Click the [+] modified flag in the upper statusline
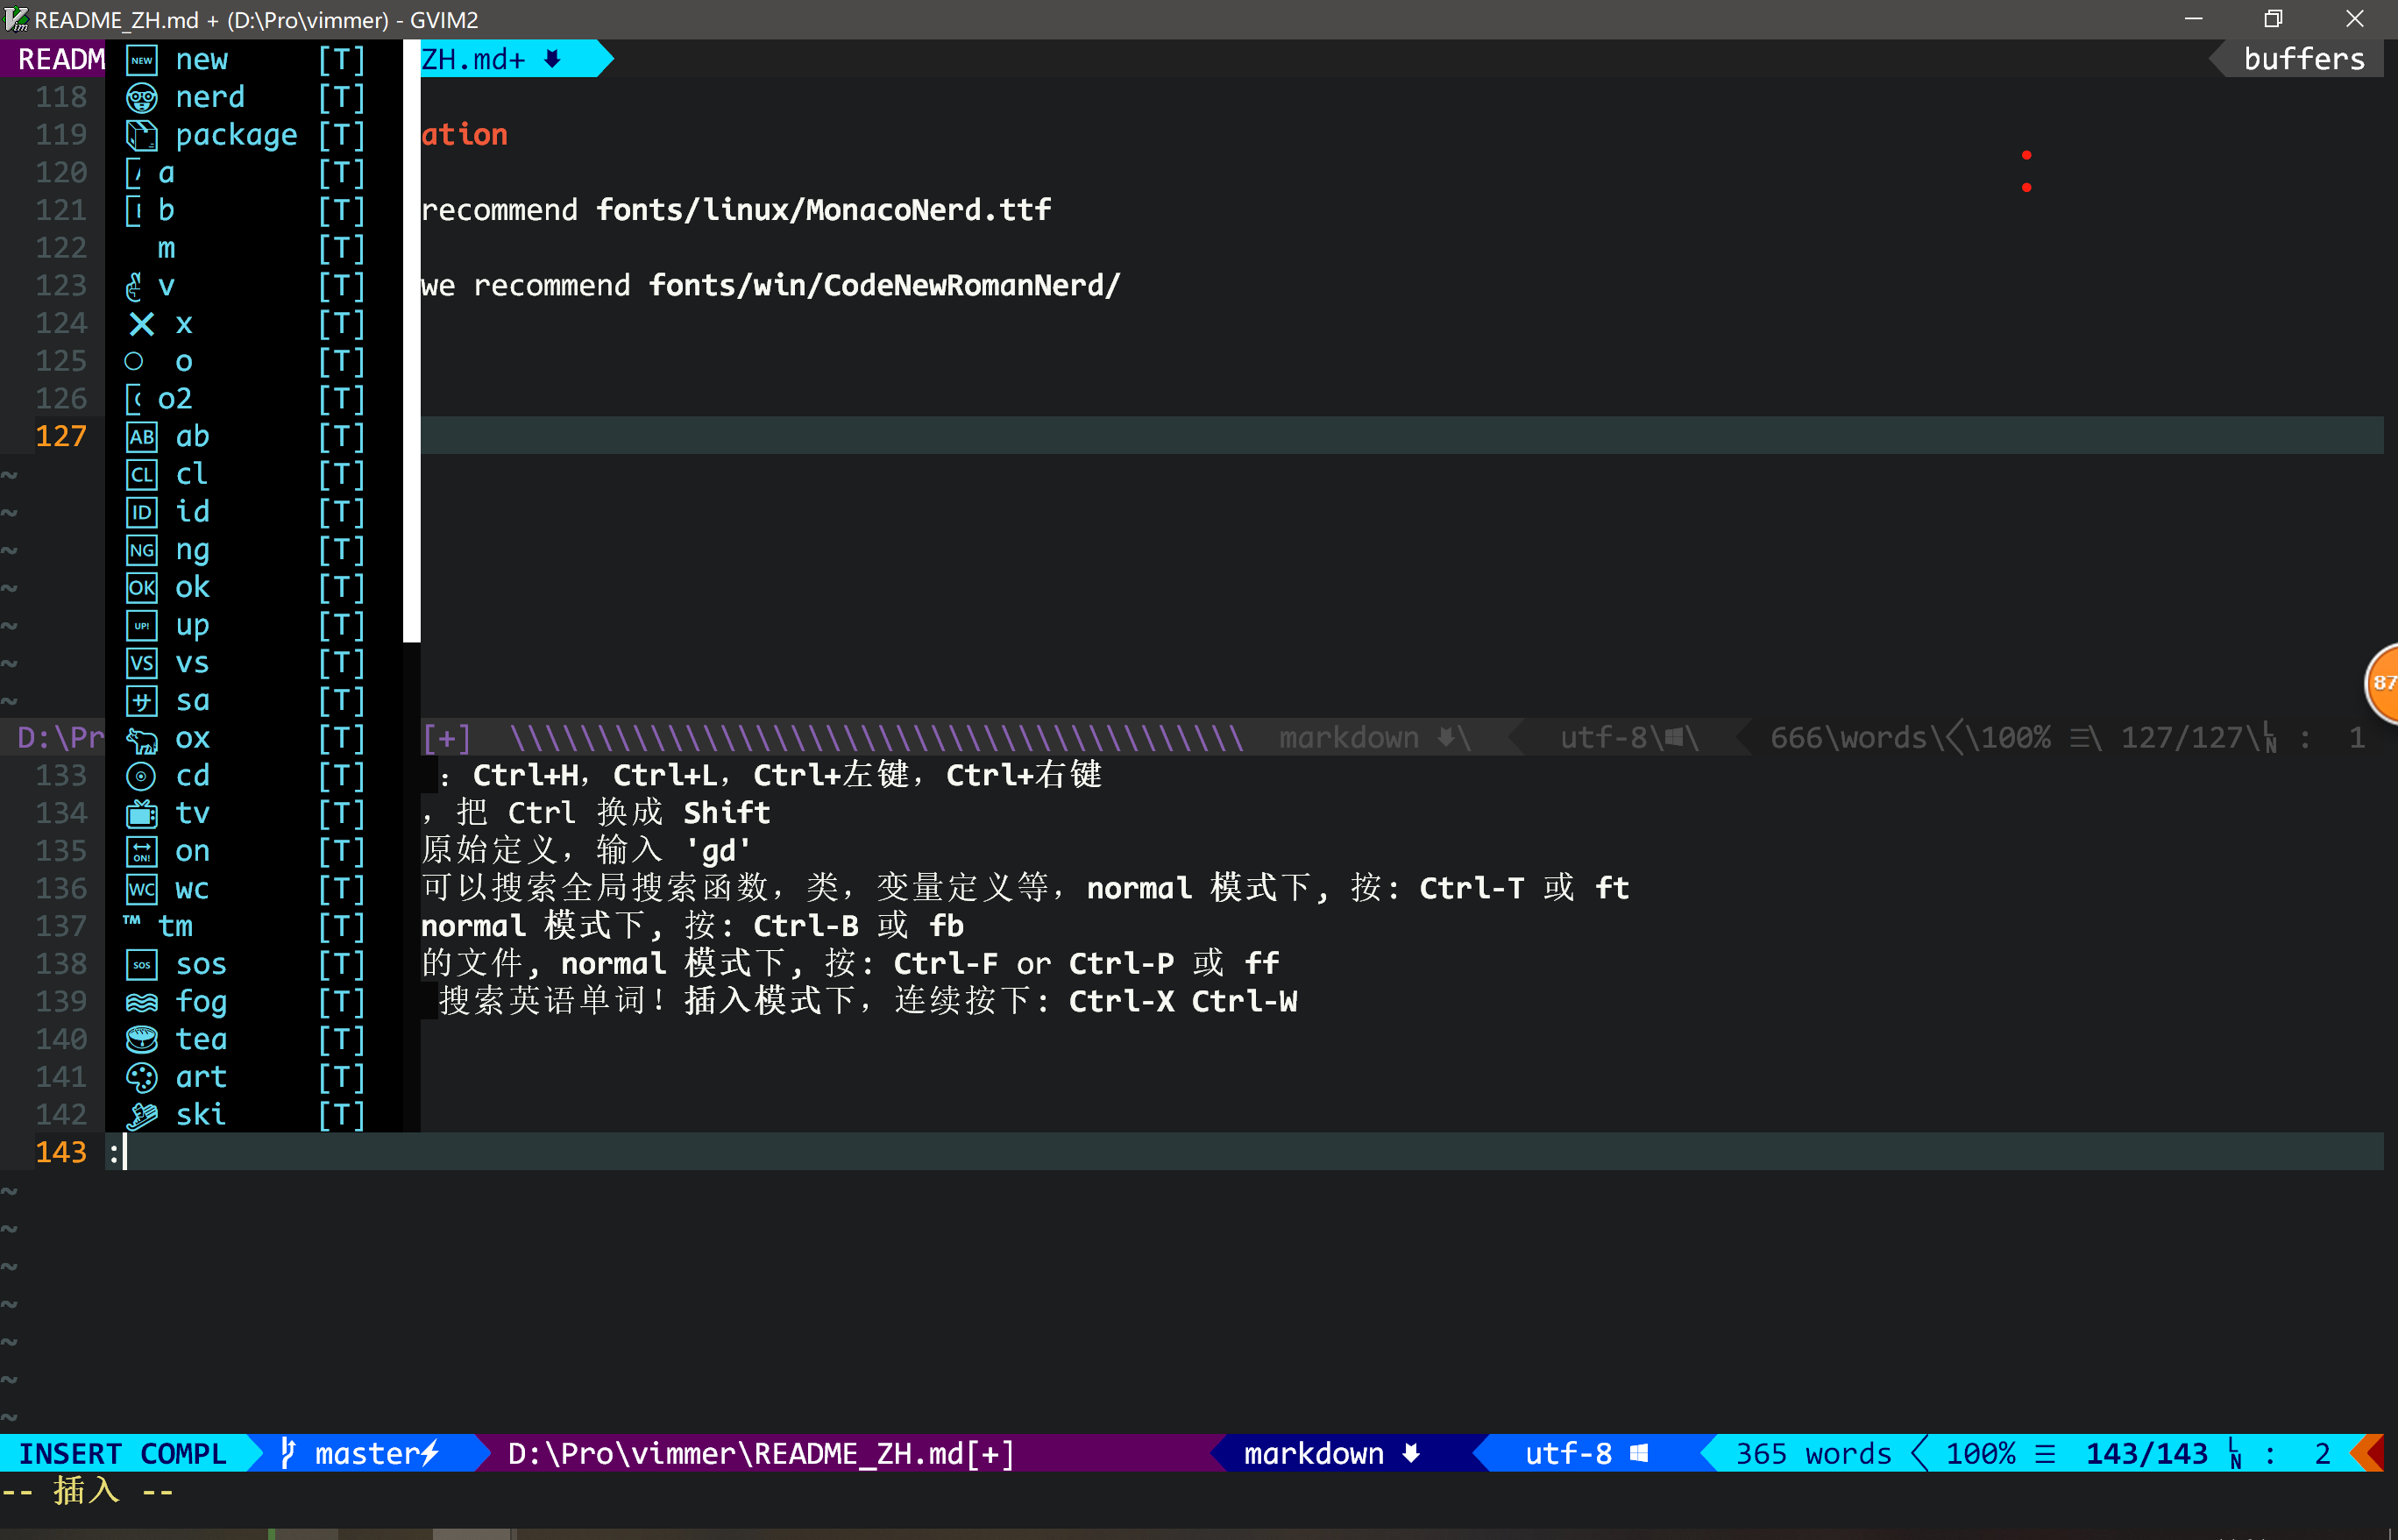This screenshot has width=2398, height=1540. pos(446,738)
